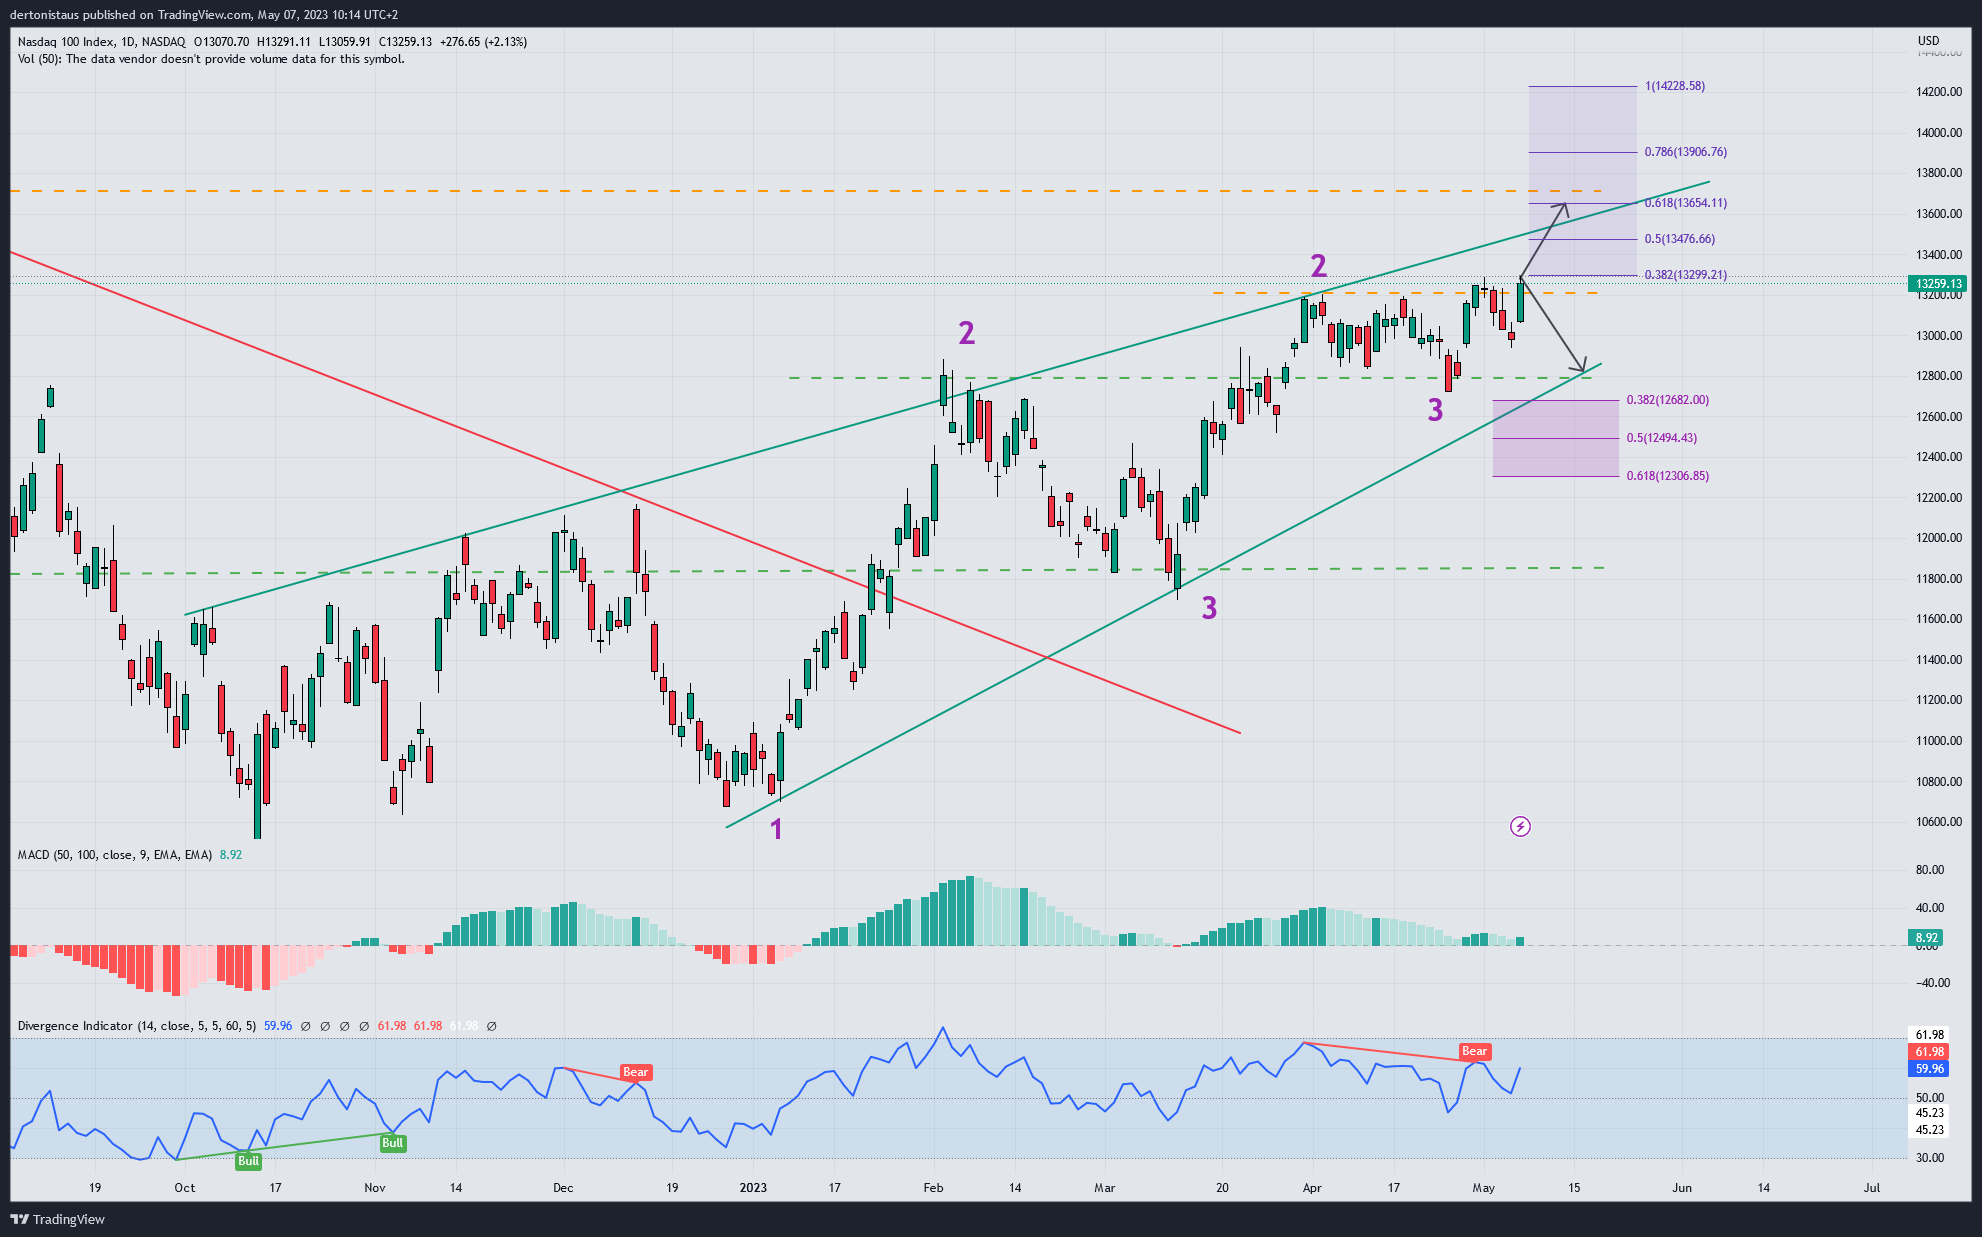Click the purple wave label 2 above April peak
Screen dimensions: 1982x1237
(x=1318, y=266)
